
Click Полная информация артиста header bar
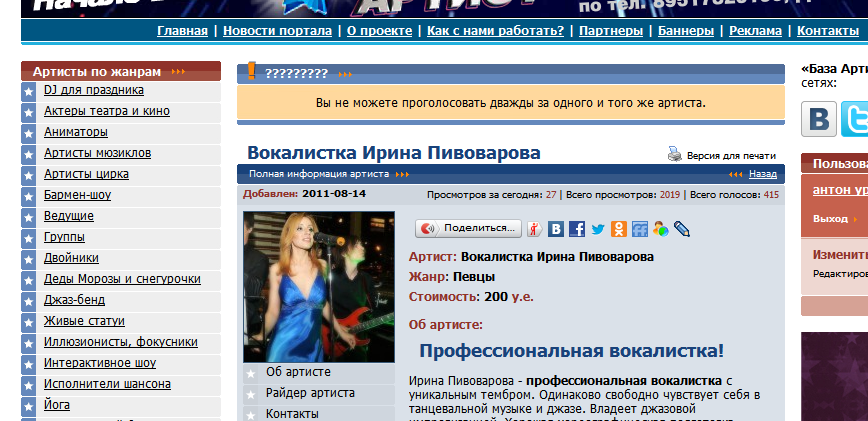point(510,174)
